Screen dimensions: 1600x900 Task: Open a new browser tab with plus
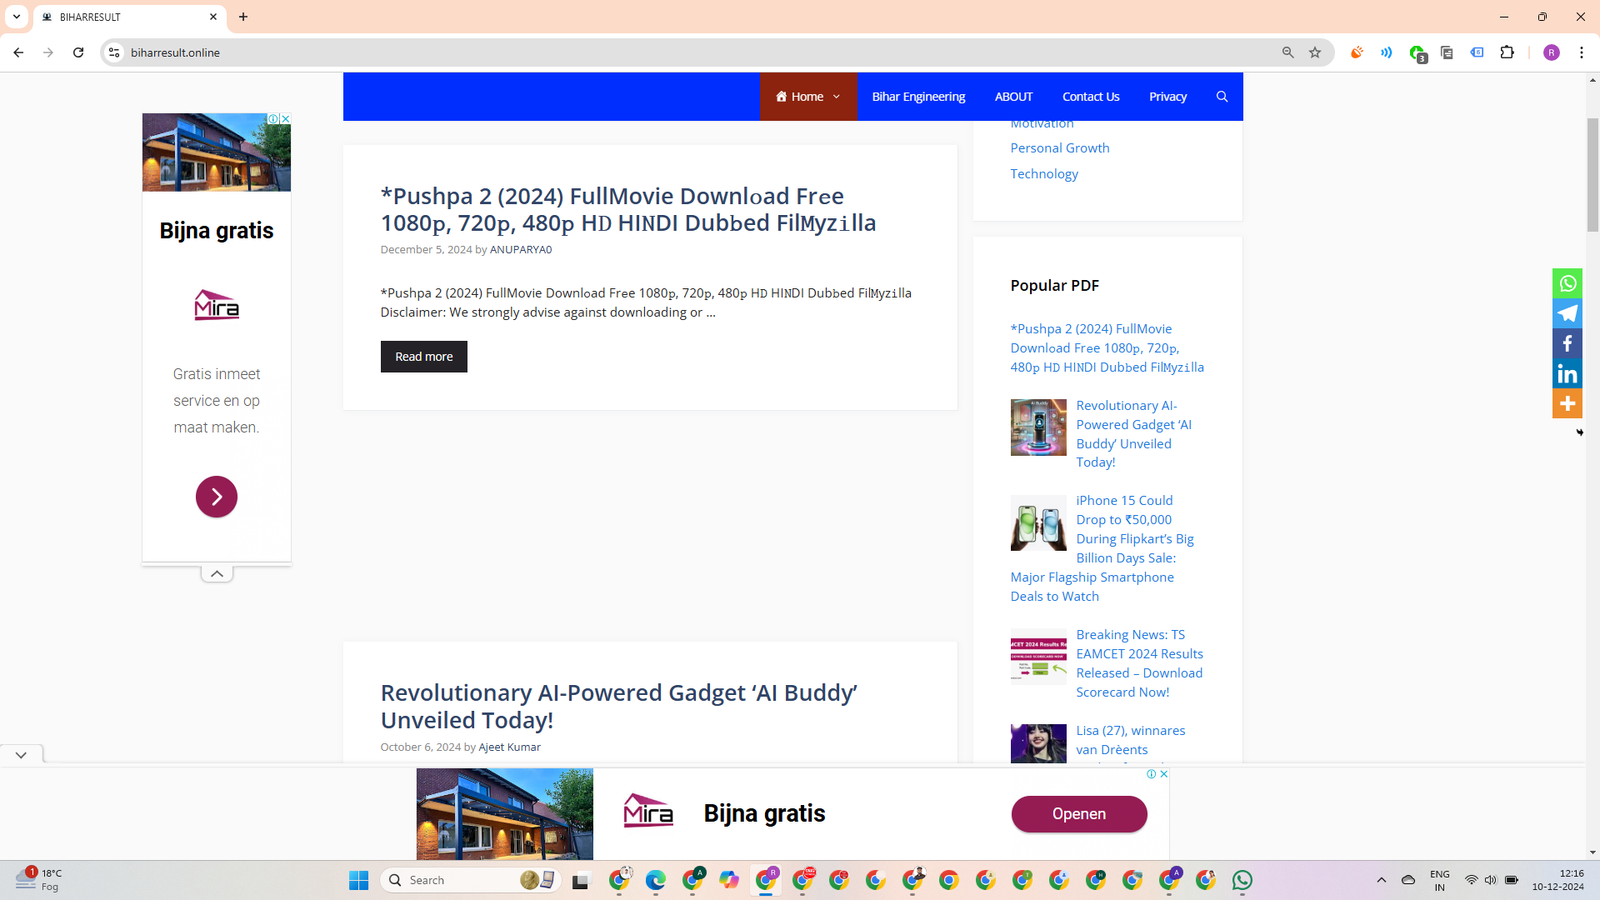243,17
